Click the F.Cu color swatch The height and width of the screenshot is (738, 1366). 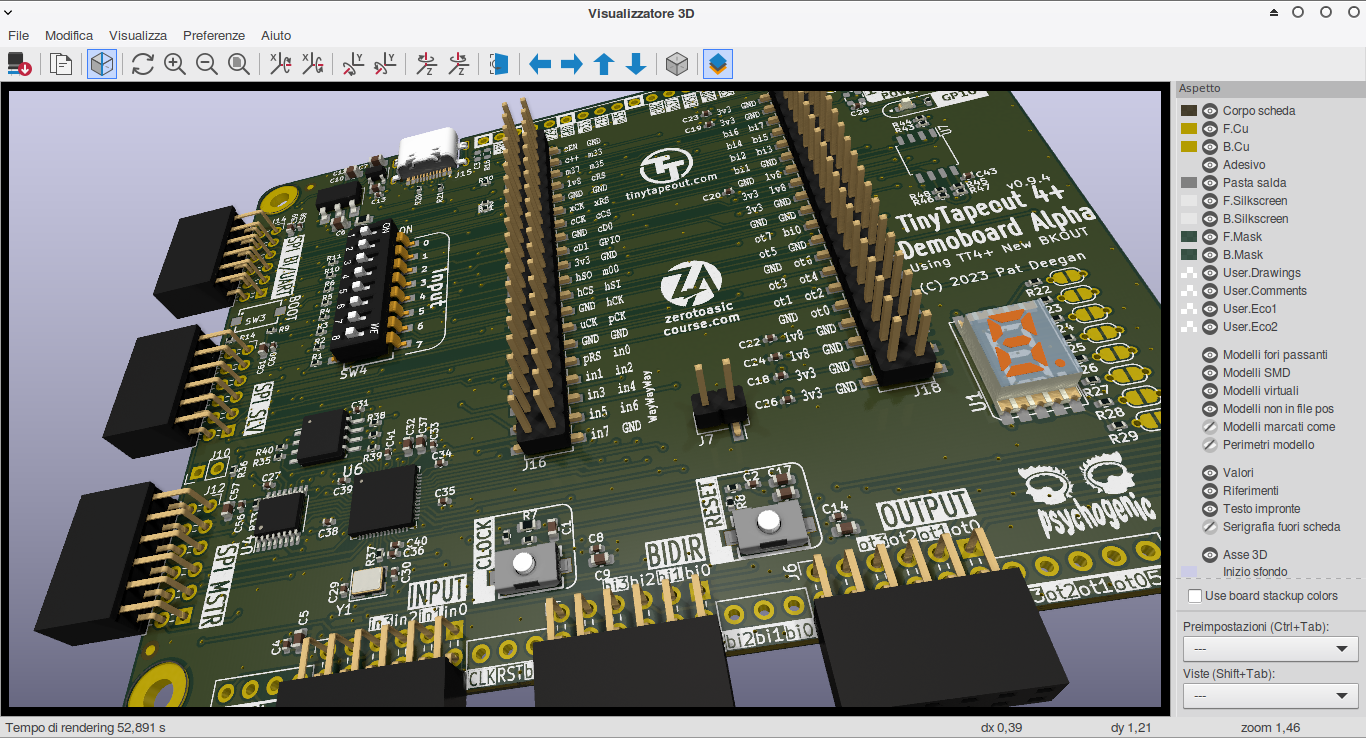click(1189, 129)
